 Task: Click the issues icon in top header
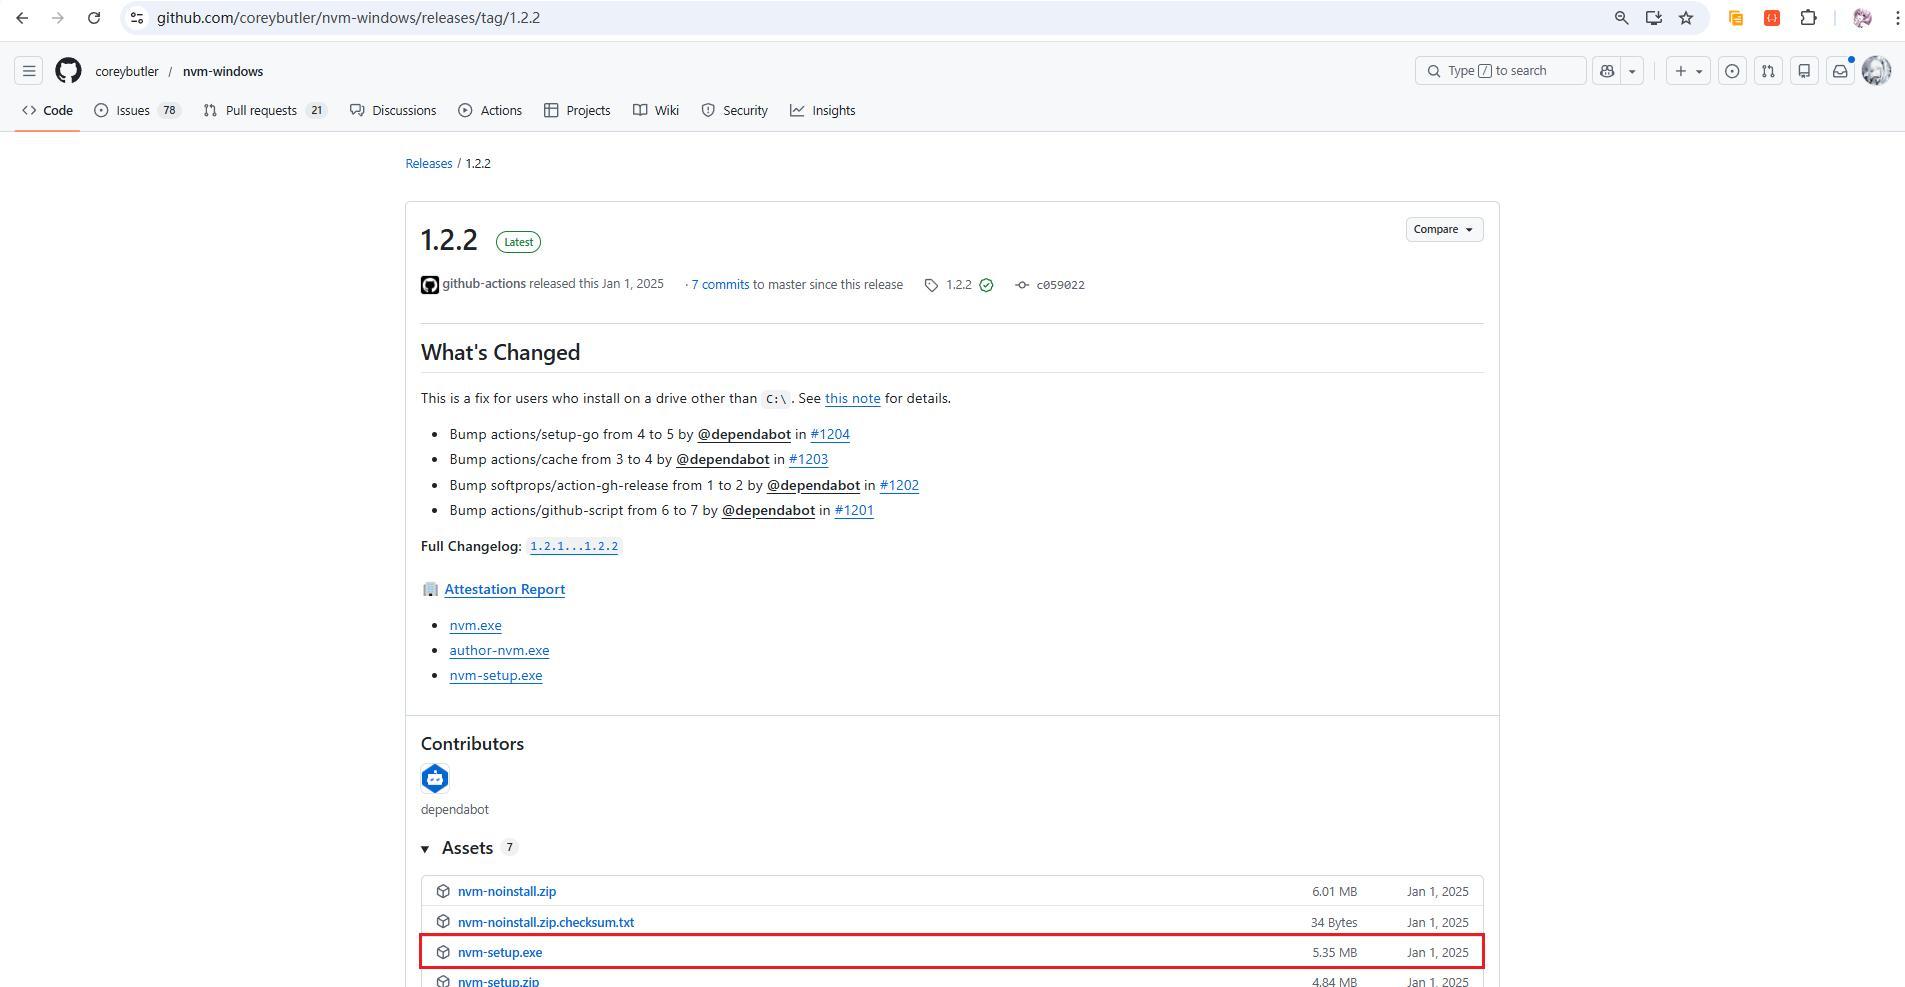(x=1732, y=71)
